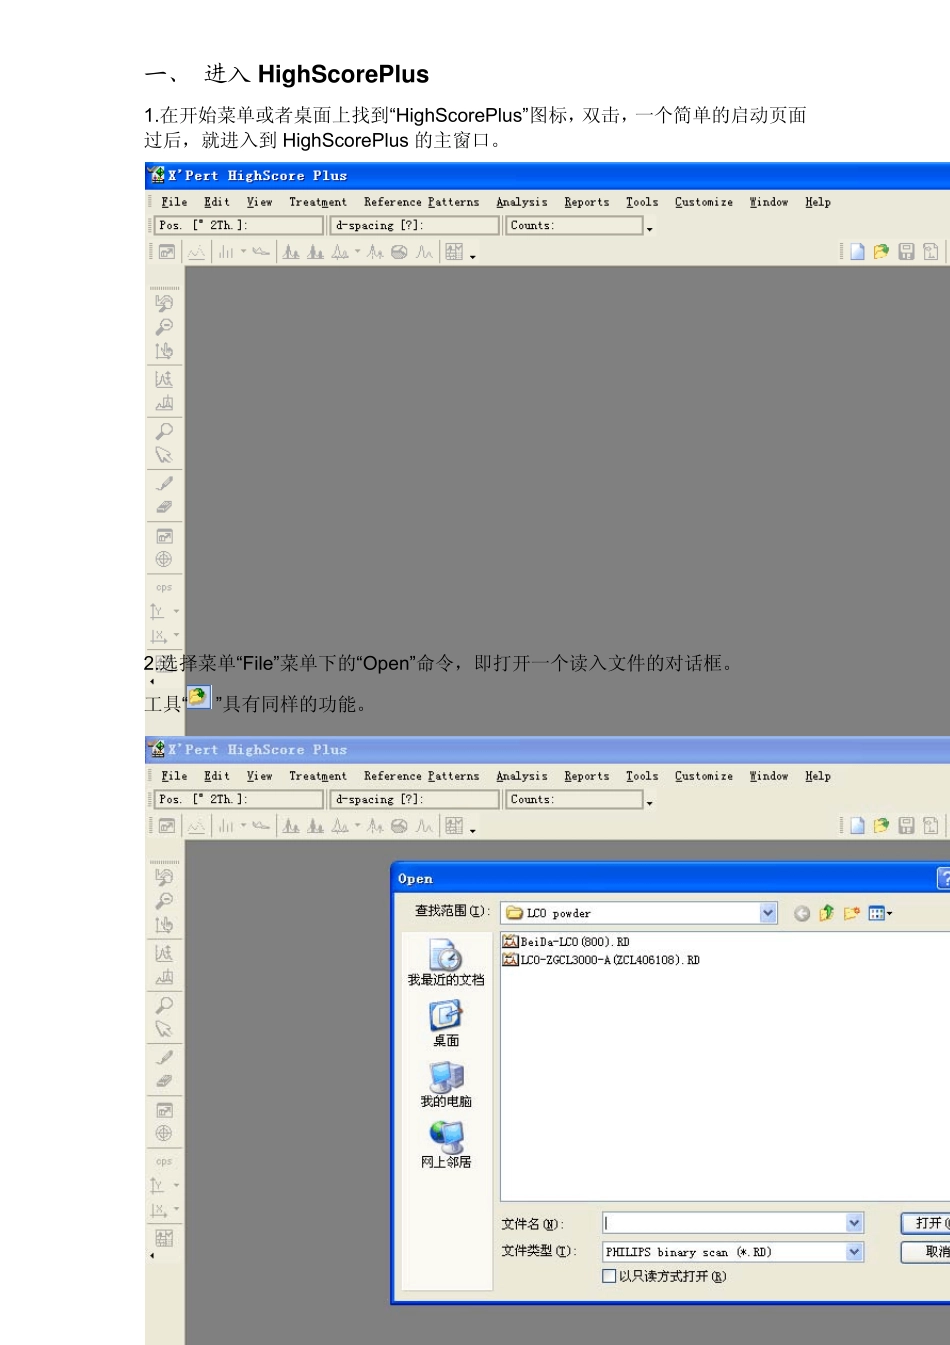Click New document icon in lower window toolbar
The image size is (950, 1345).
tap(857, 826)
